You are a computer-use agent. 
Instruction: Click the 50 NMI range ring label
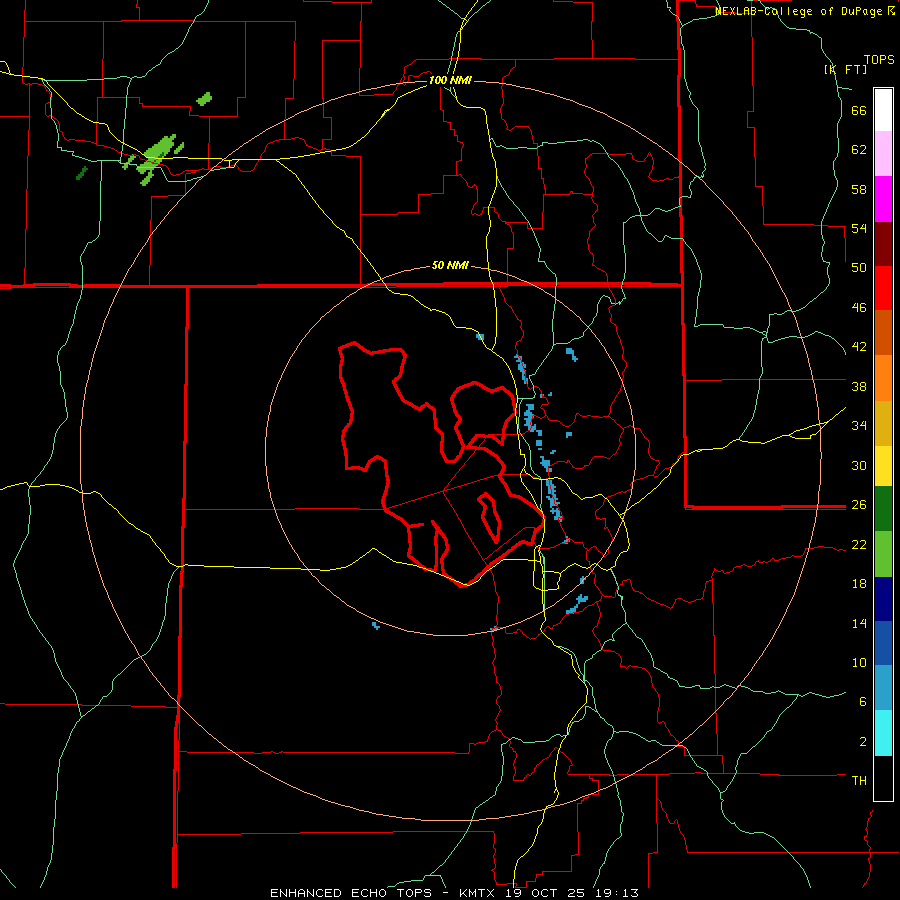450,265
